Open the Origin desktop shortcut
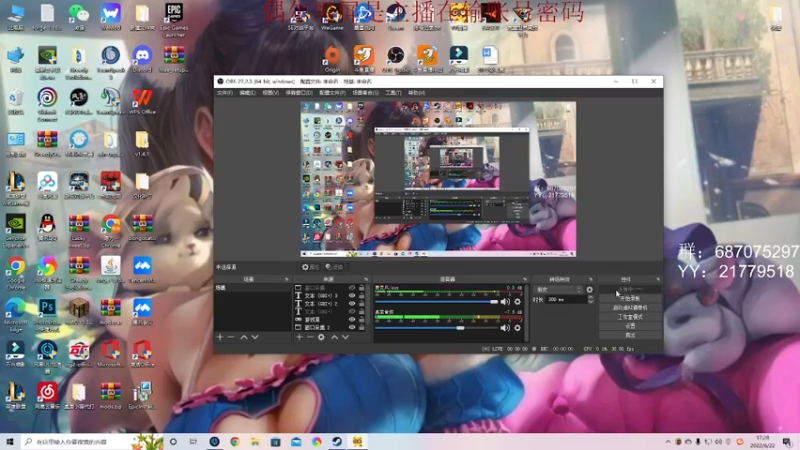This screenshot has height=450, width=800. point(332,60)
